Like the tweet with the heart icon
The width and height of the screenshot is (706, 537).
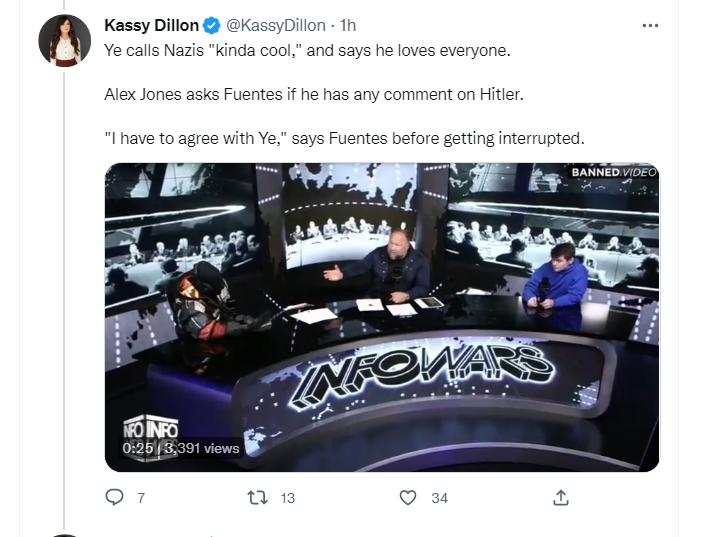408,497
